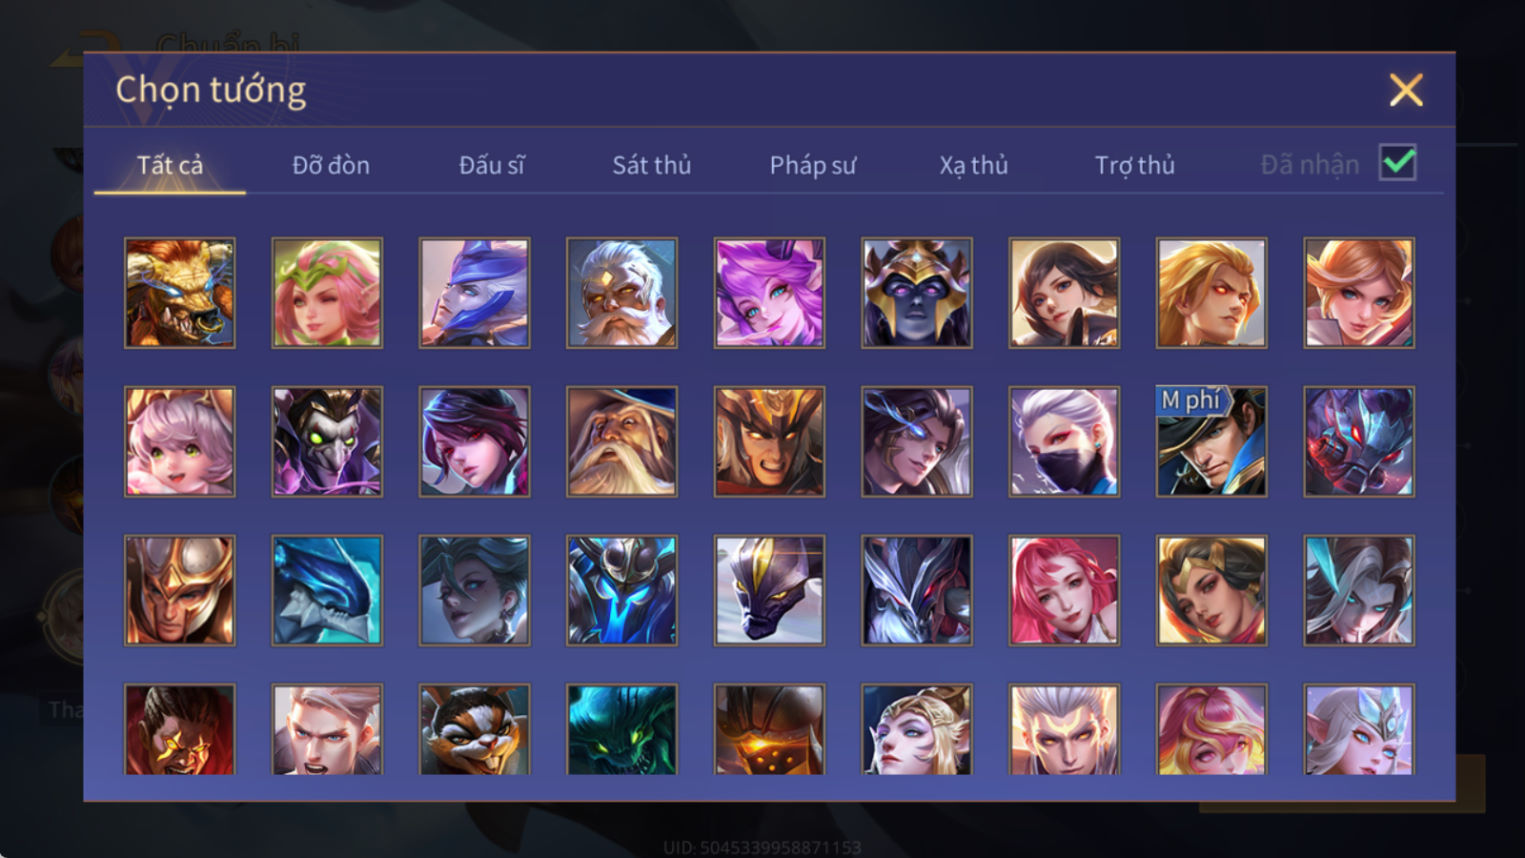
Task: Switch to the 'Xạ thủ' tab
Action: pos(973,165)
